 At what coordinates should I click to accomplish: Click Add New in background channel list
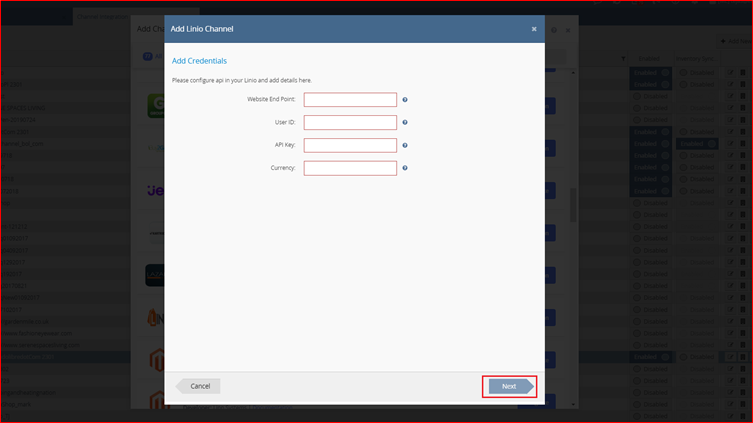(x=735, y=41)
